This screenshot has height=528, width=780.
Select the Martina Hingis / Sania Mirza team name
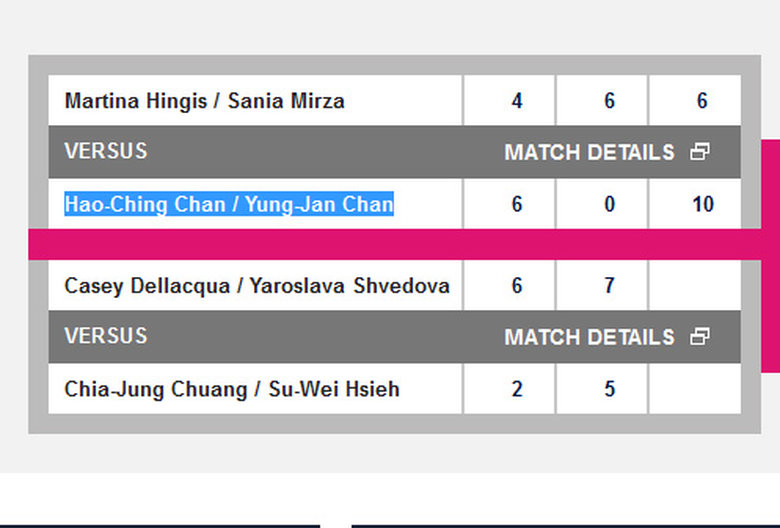(x=204, y=101)
